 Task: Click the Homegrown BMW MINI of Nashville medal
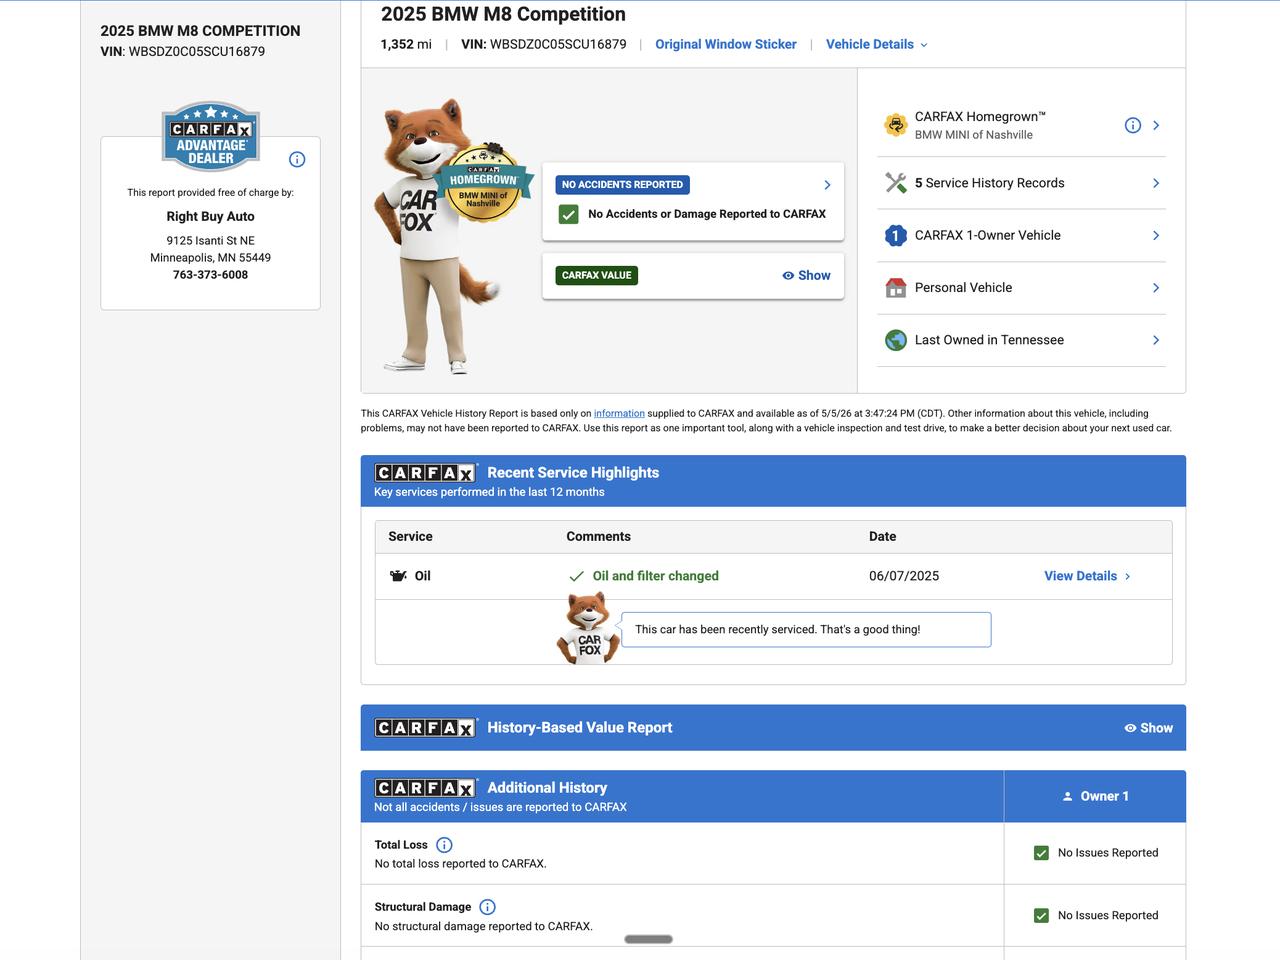tap(483, 183)
